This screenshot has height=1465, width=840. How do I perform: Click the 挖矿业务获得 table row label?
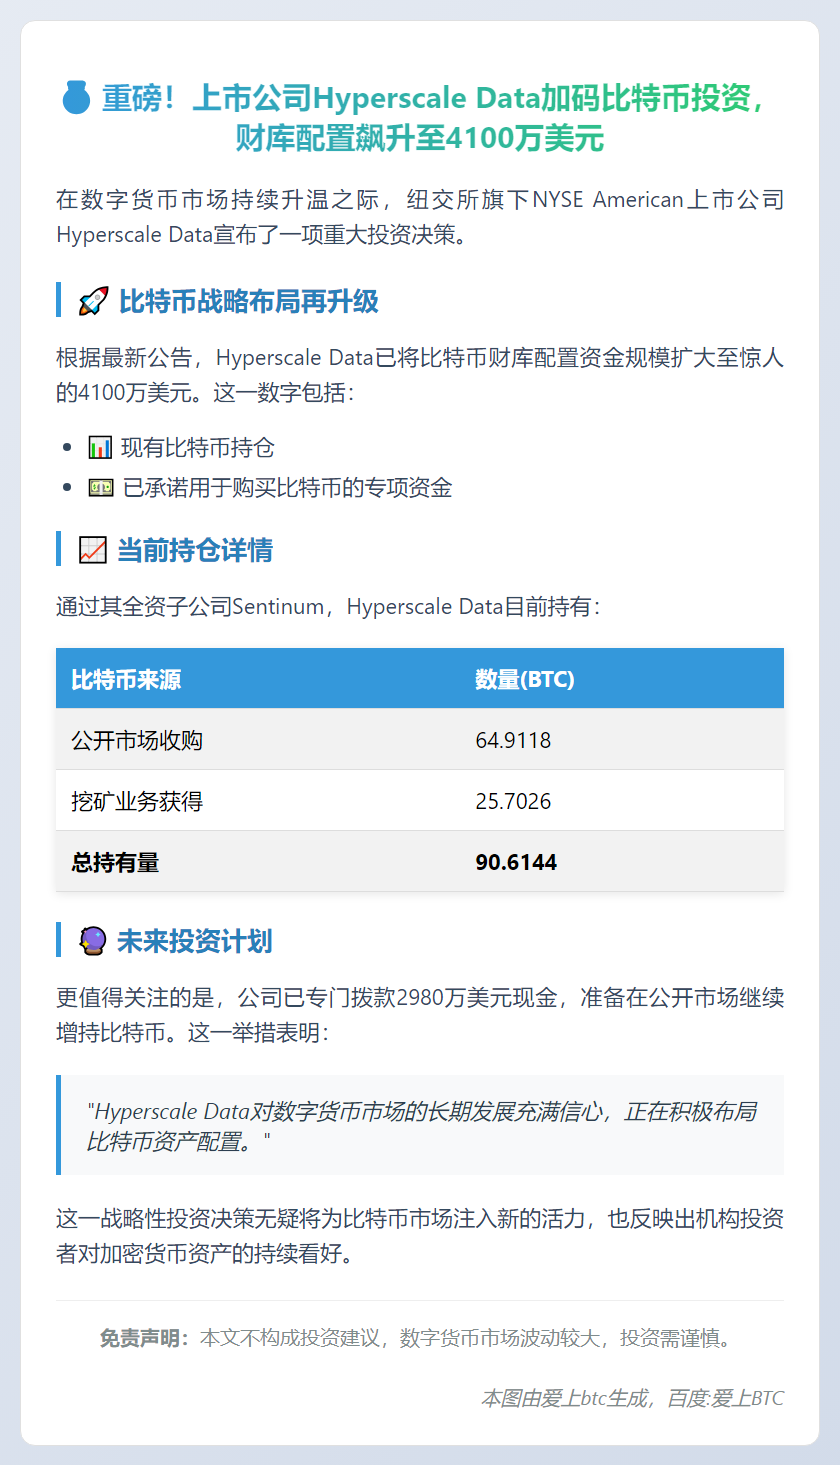point(137,801)
